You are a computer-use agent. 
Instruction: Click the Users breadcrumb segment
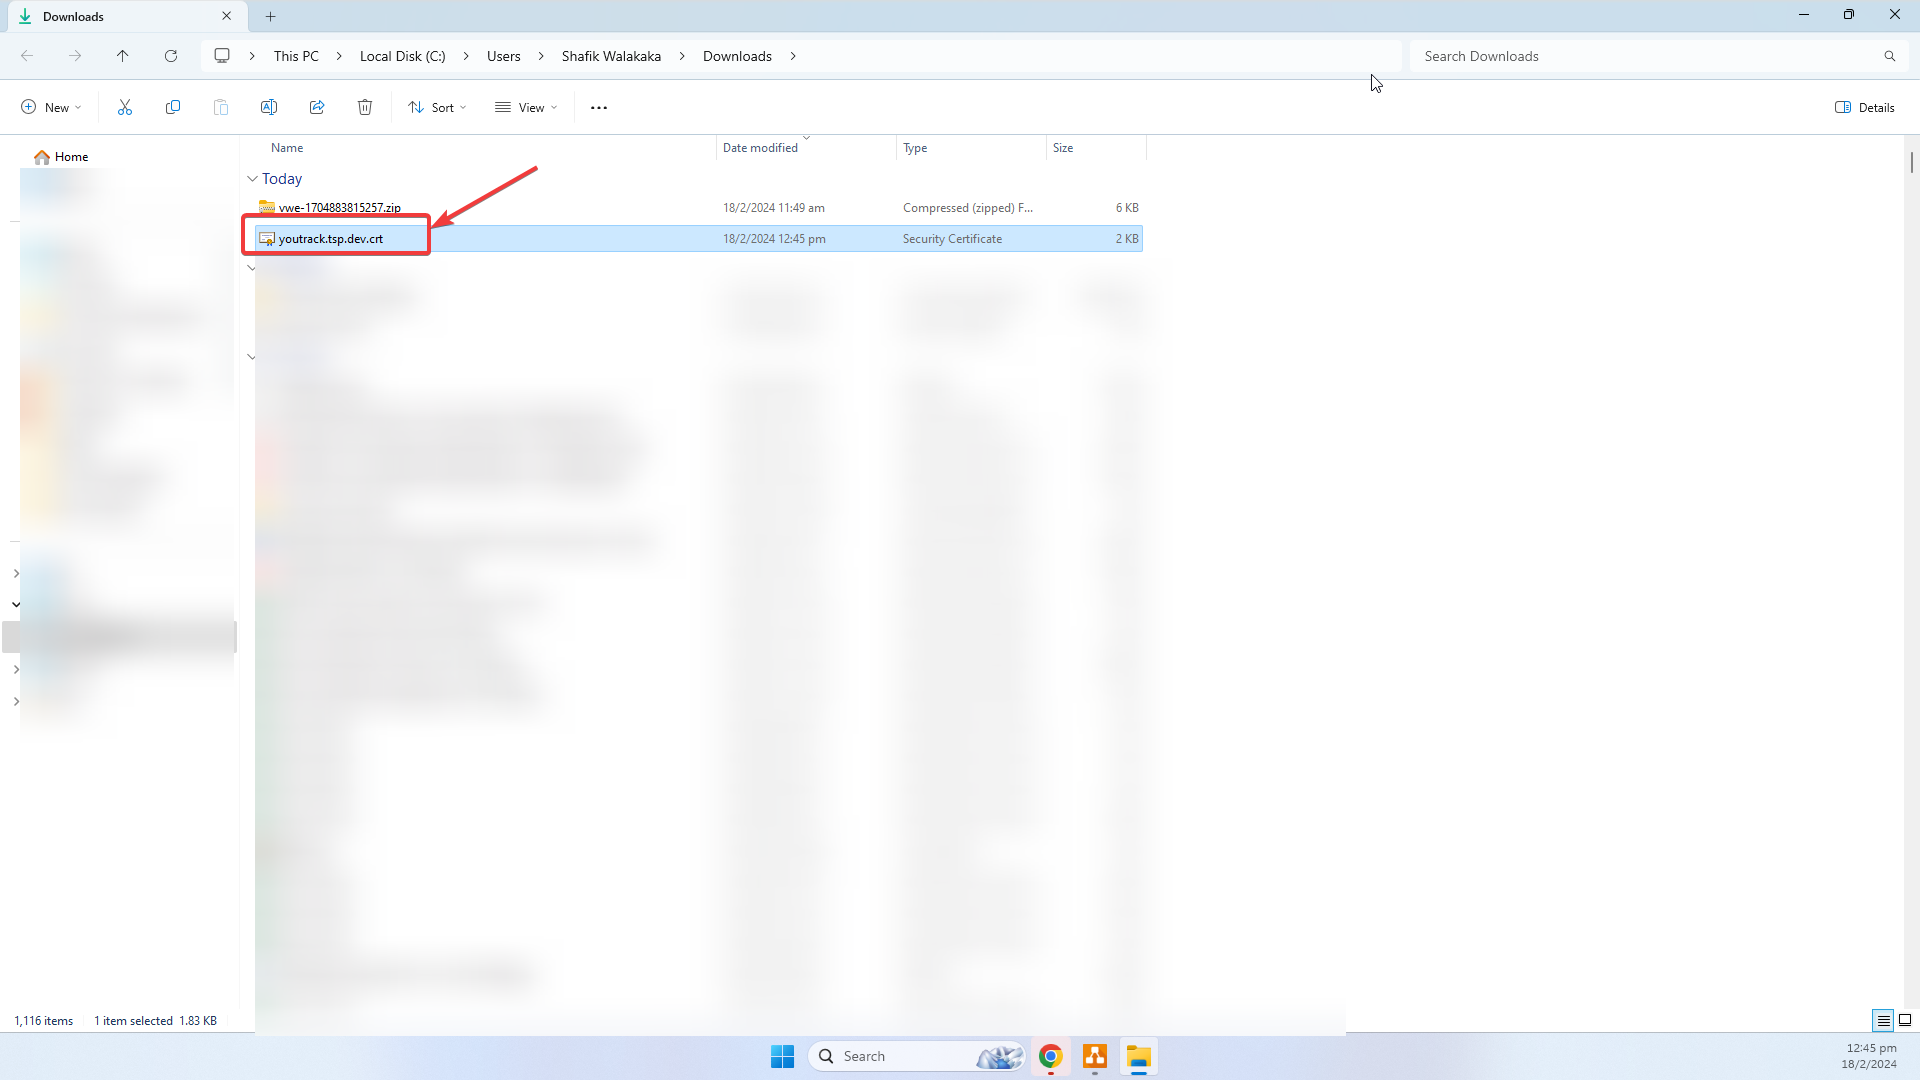click(503, 56)
